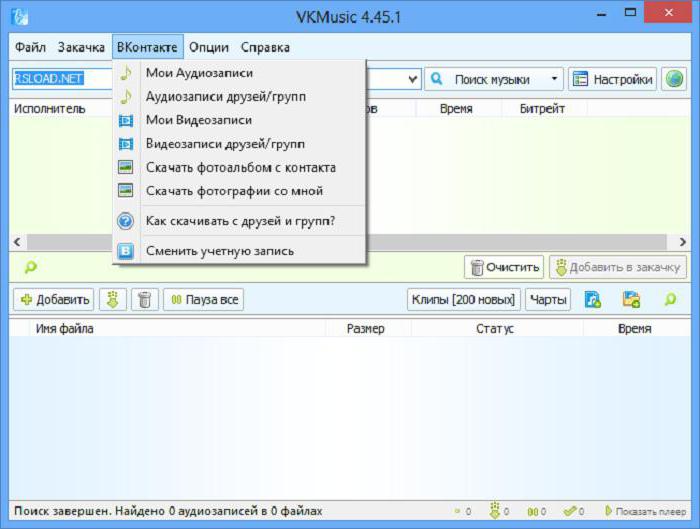Click the paused count indicator in status bar
Image resolution: width=700 pixels, height=529 pixels.
537,512
